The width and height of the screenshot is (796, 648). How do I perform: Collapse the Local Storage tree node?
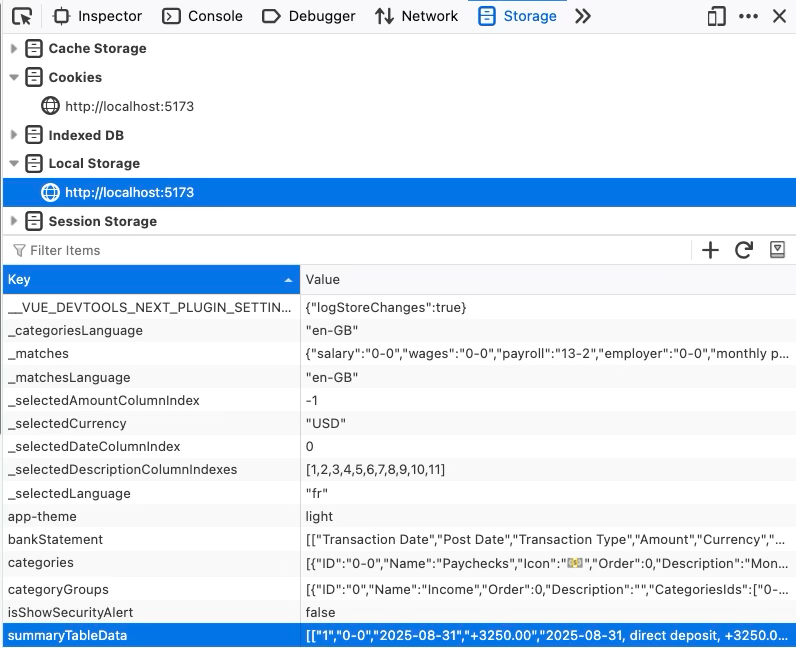coord(14,163)
